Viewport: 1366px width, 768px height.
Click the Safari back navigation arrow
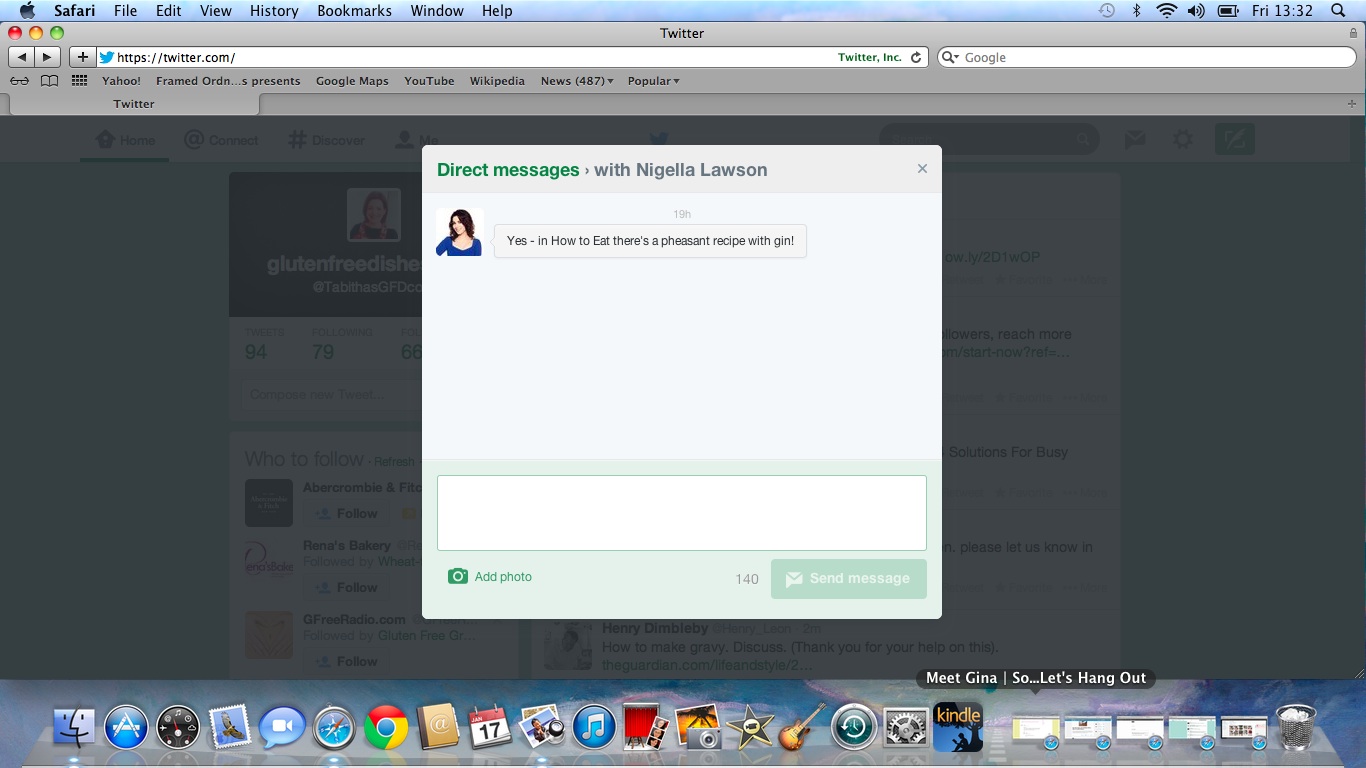click(22, 57)
